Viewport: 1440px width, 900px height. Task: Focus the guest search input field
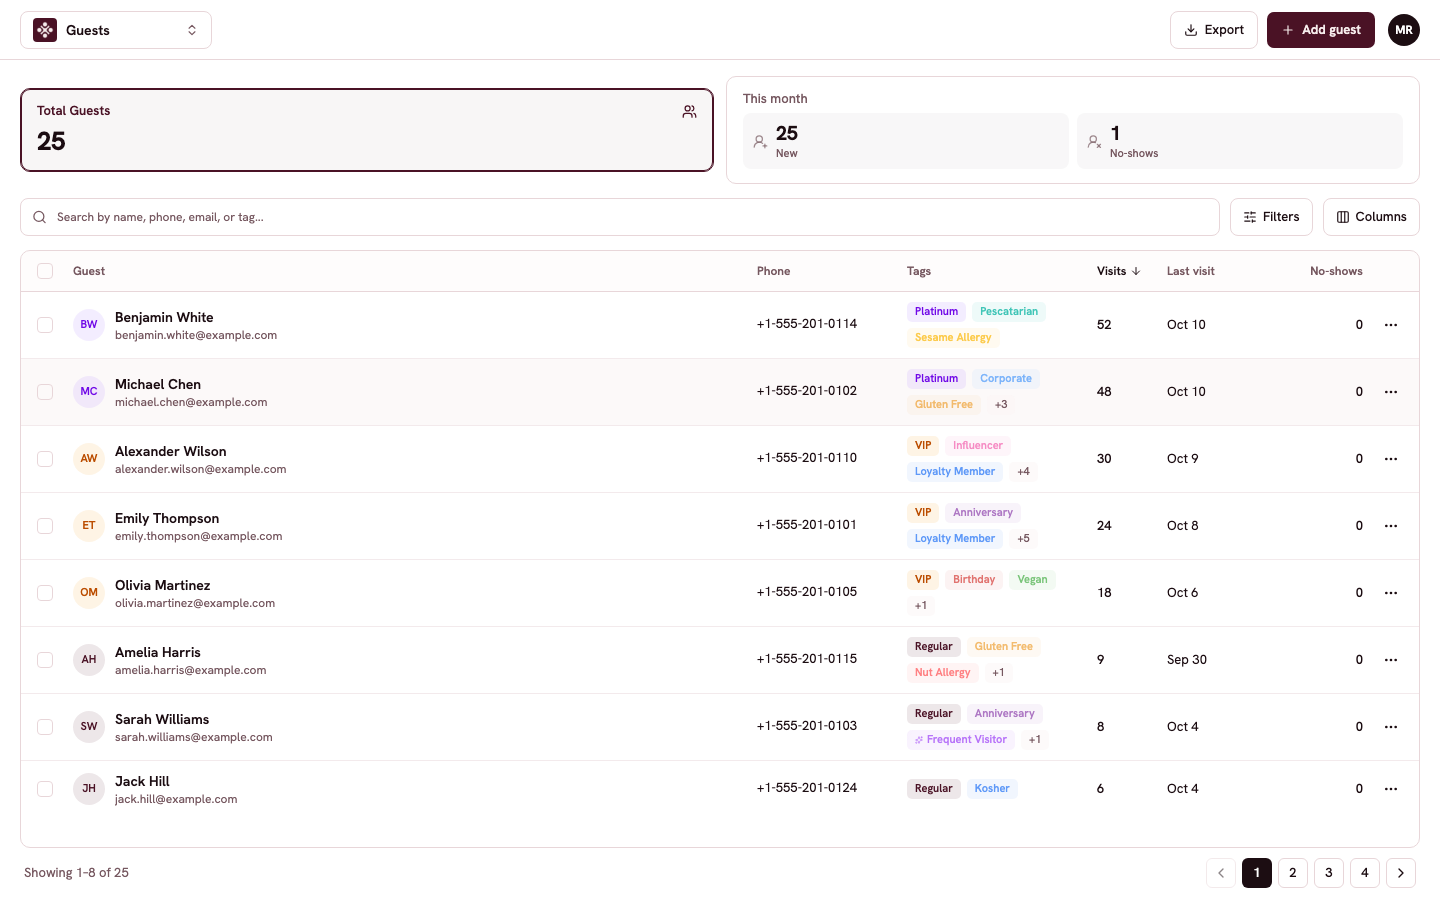[620, 217]
